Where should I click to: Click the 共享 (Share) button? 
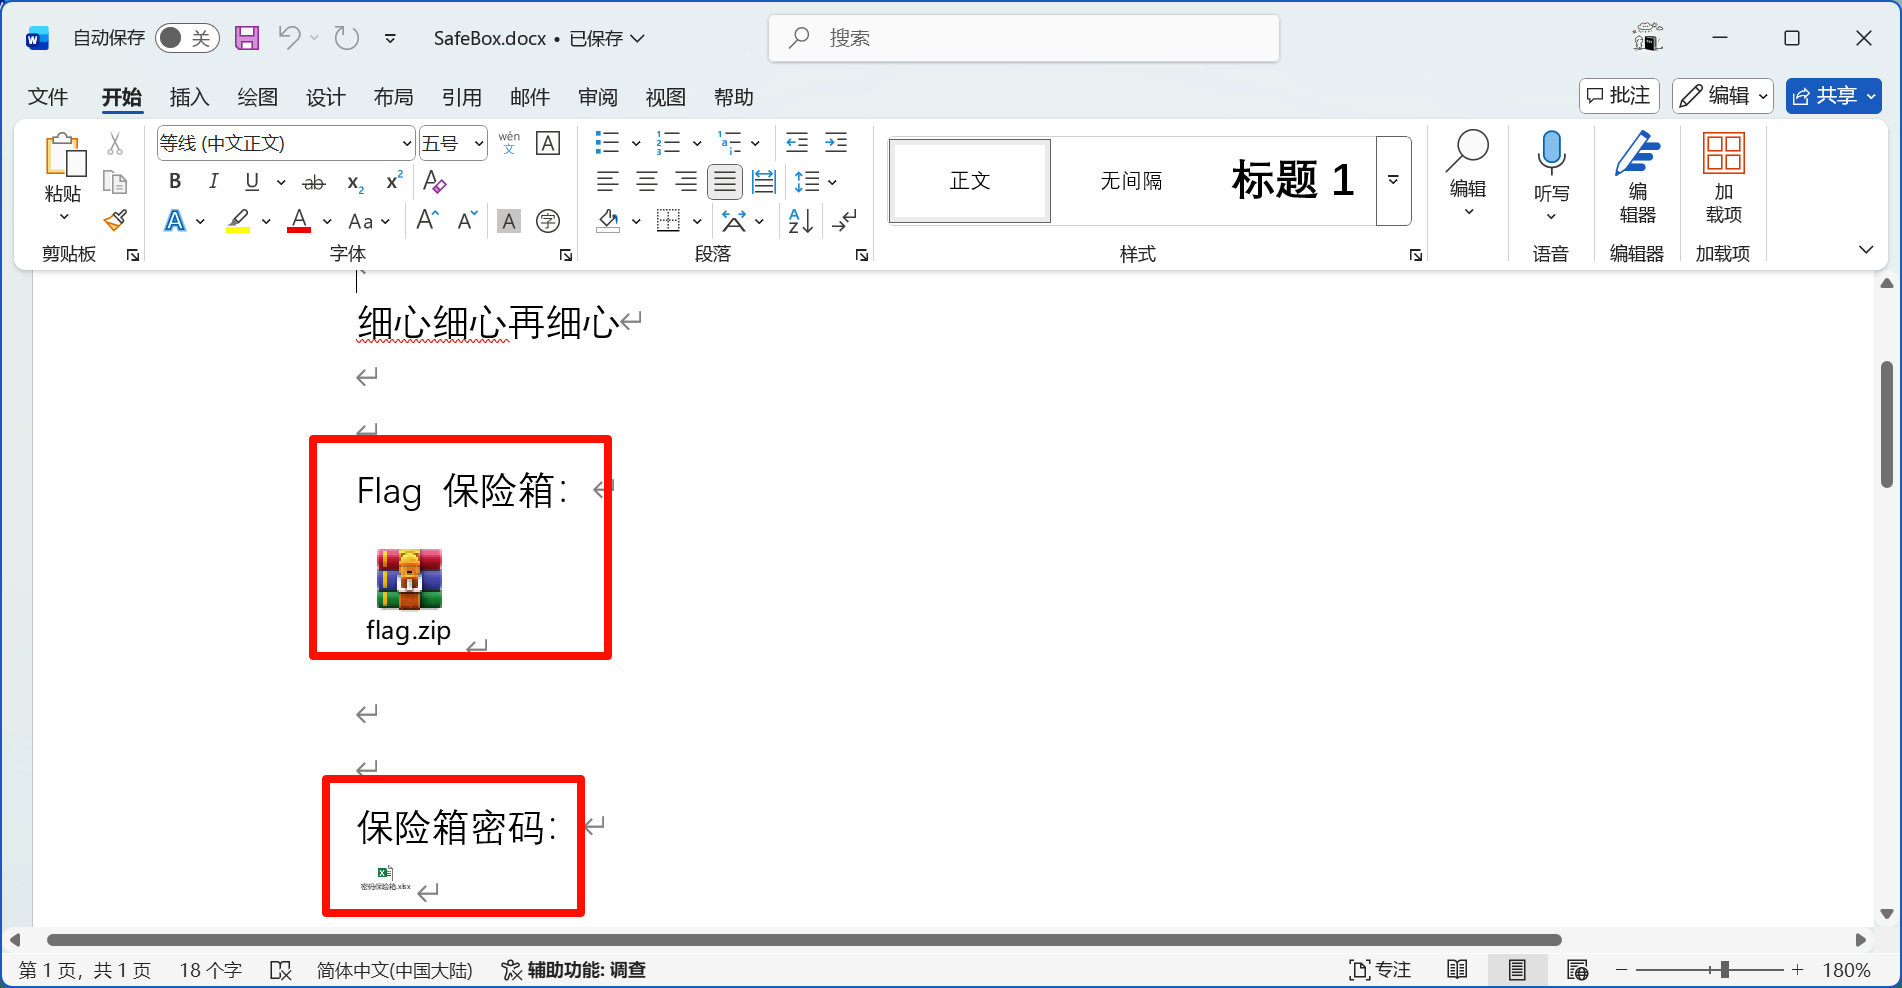[x=1833, y=96]
